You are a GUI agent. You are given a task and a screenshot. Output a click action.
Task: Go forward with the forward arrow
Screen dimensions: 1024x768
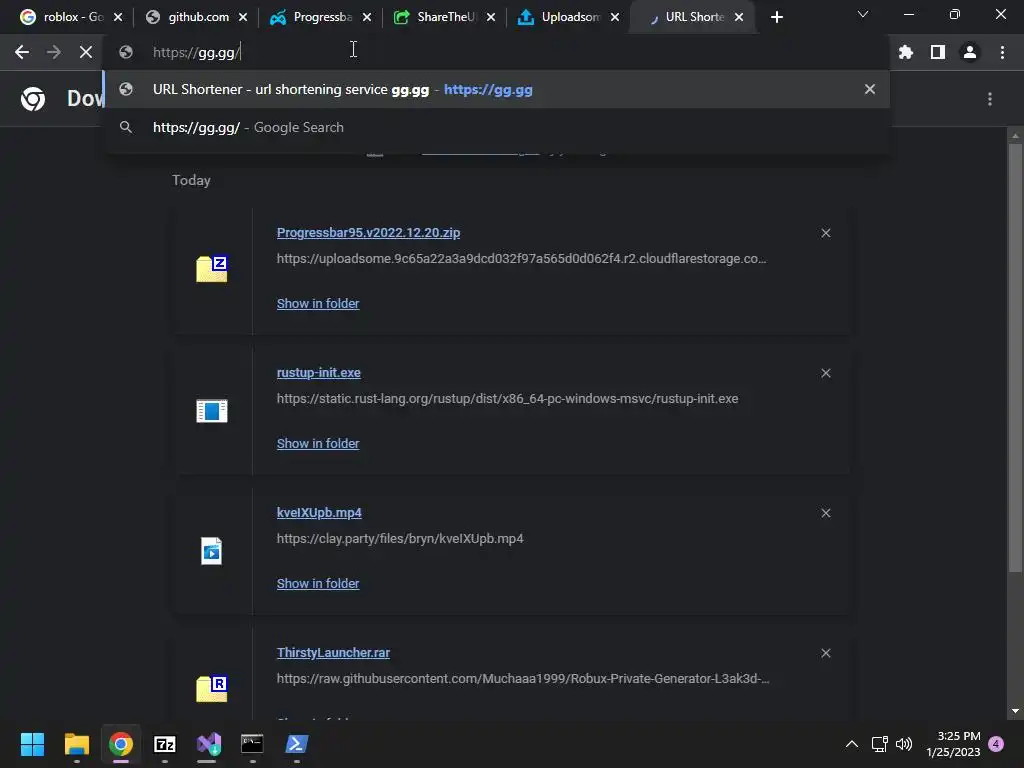coord(54,52)
